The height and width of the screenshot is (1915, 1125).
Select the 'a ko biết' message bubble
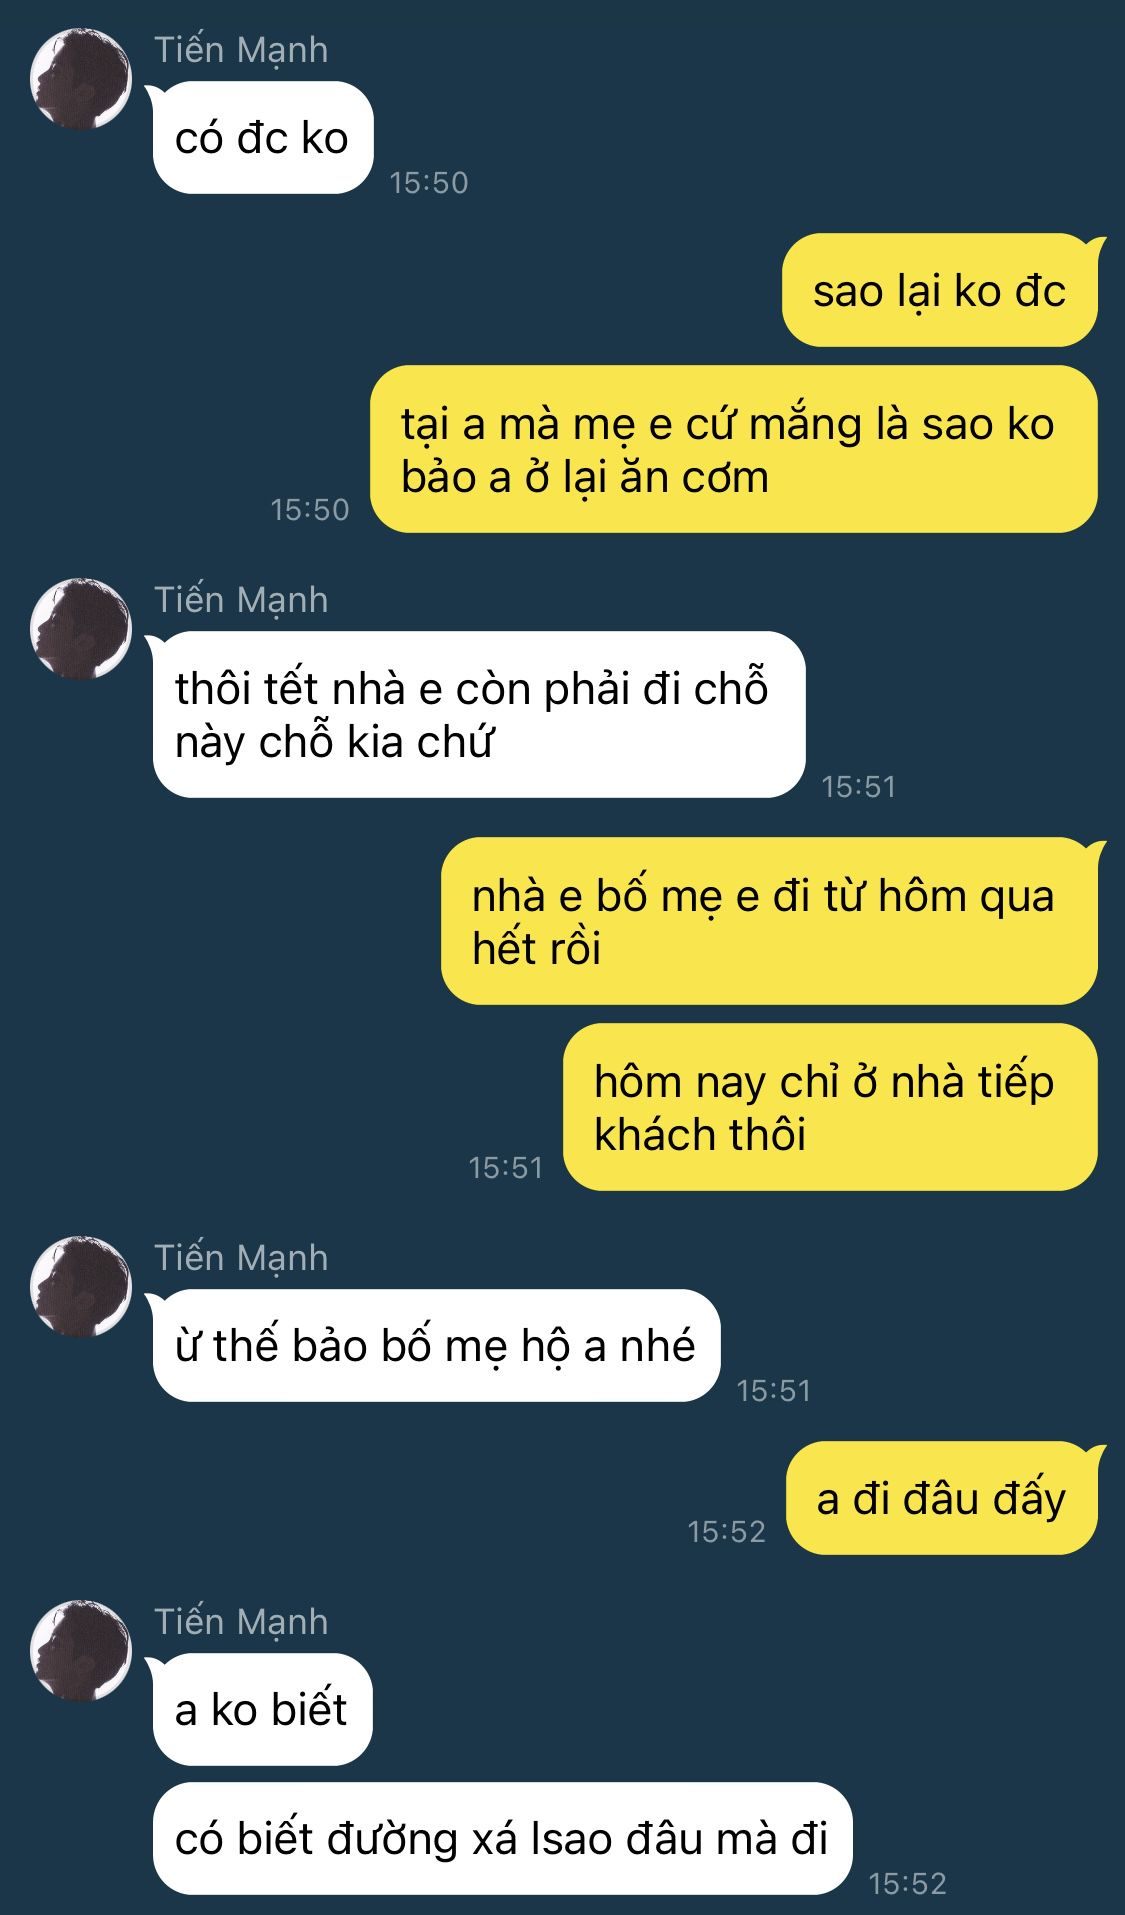(x=262, y=1709)
